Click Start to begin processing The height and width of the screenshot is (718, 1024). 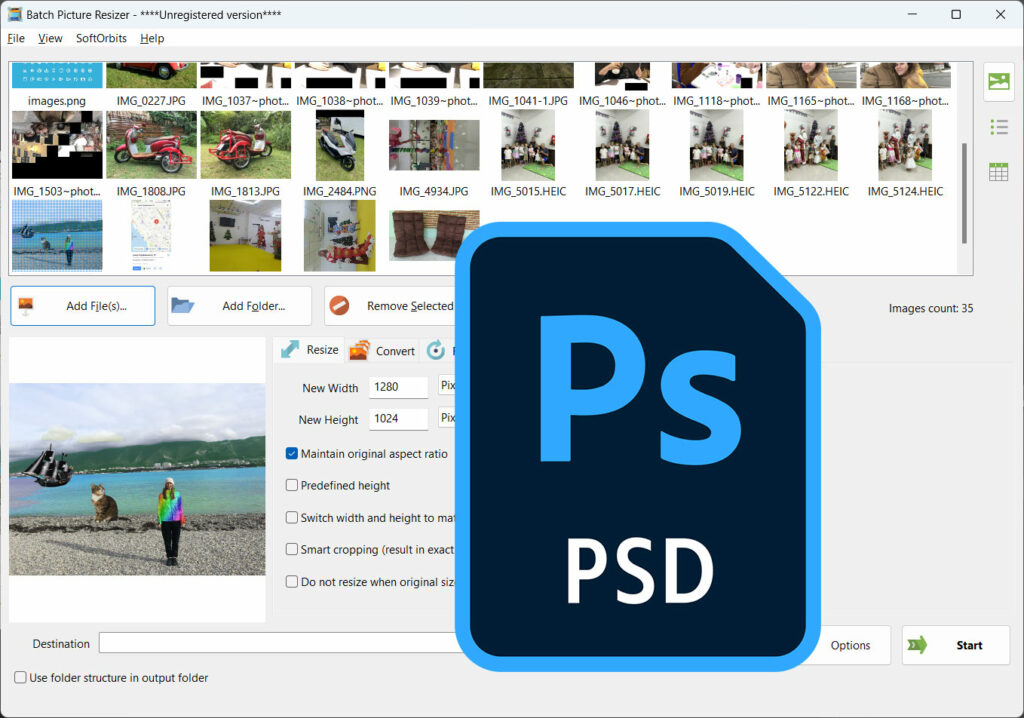[x=956, y=645]
